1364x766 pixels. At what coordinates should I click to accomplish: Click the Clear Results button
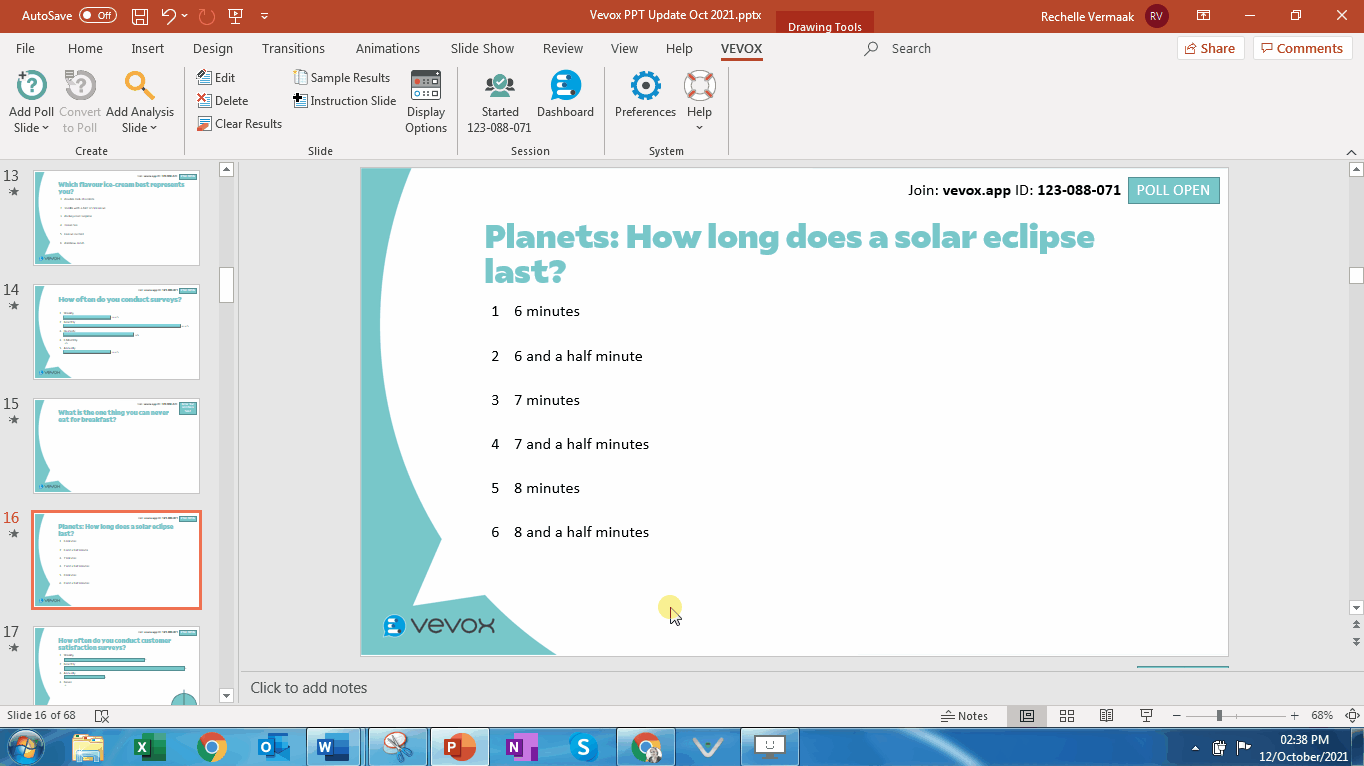point(239,124)
